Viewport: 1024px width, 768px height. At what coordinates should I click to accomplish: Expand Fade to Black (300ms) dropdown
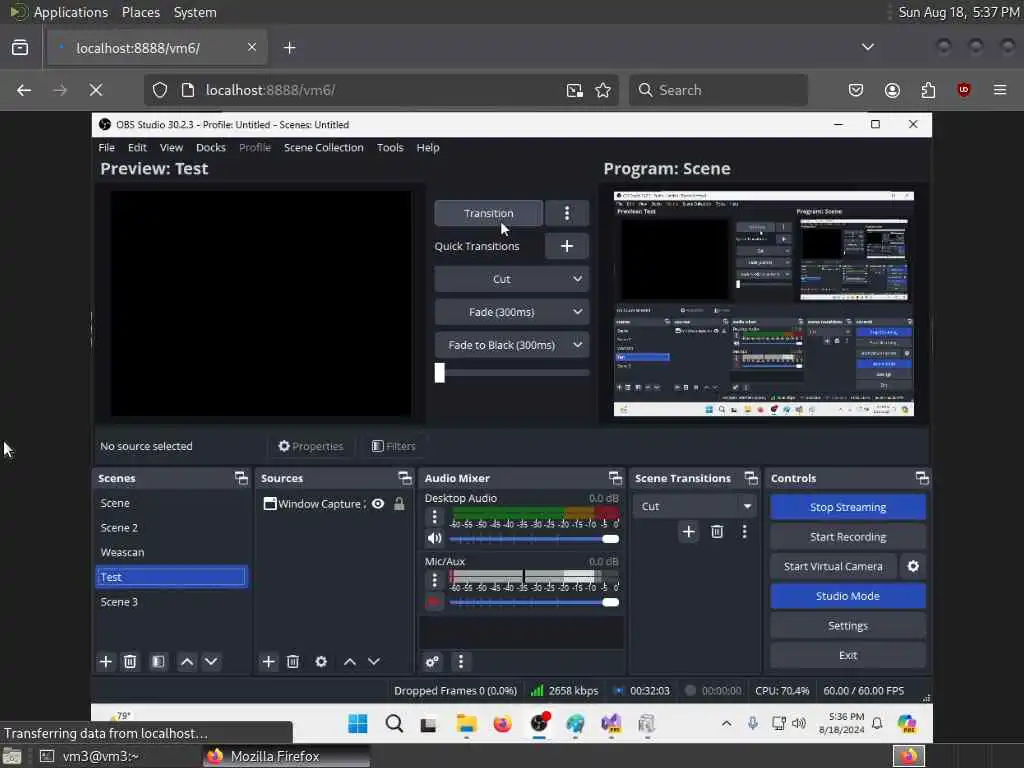pos(577,345)
